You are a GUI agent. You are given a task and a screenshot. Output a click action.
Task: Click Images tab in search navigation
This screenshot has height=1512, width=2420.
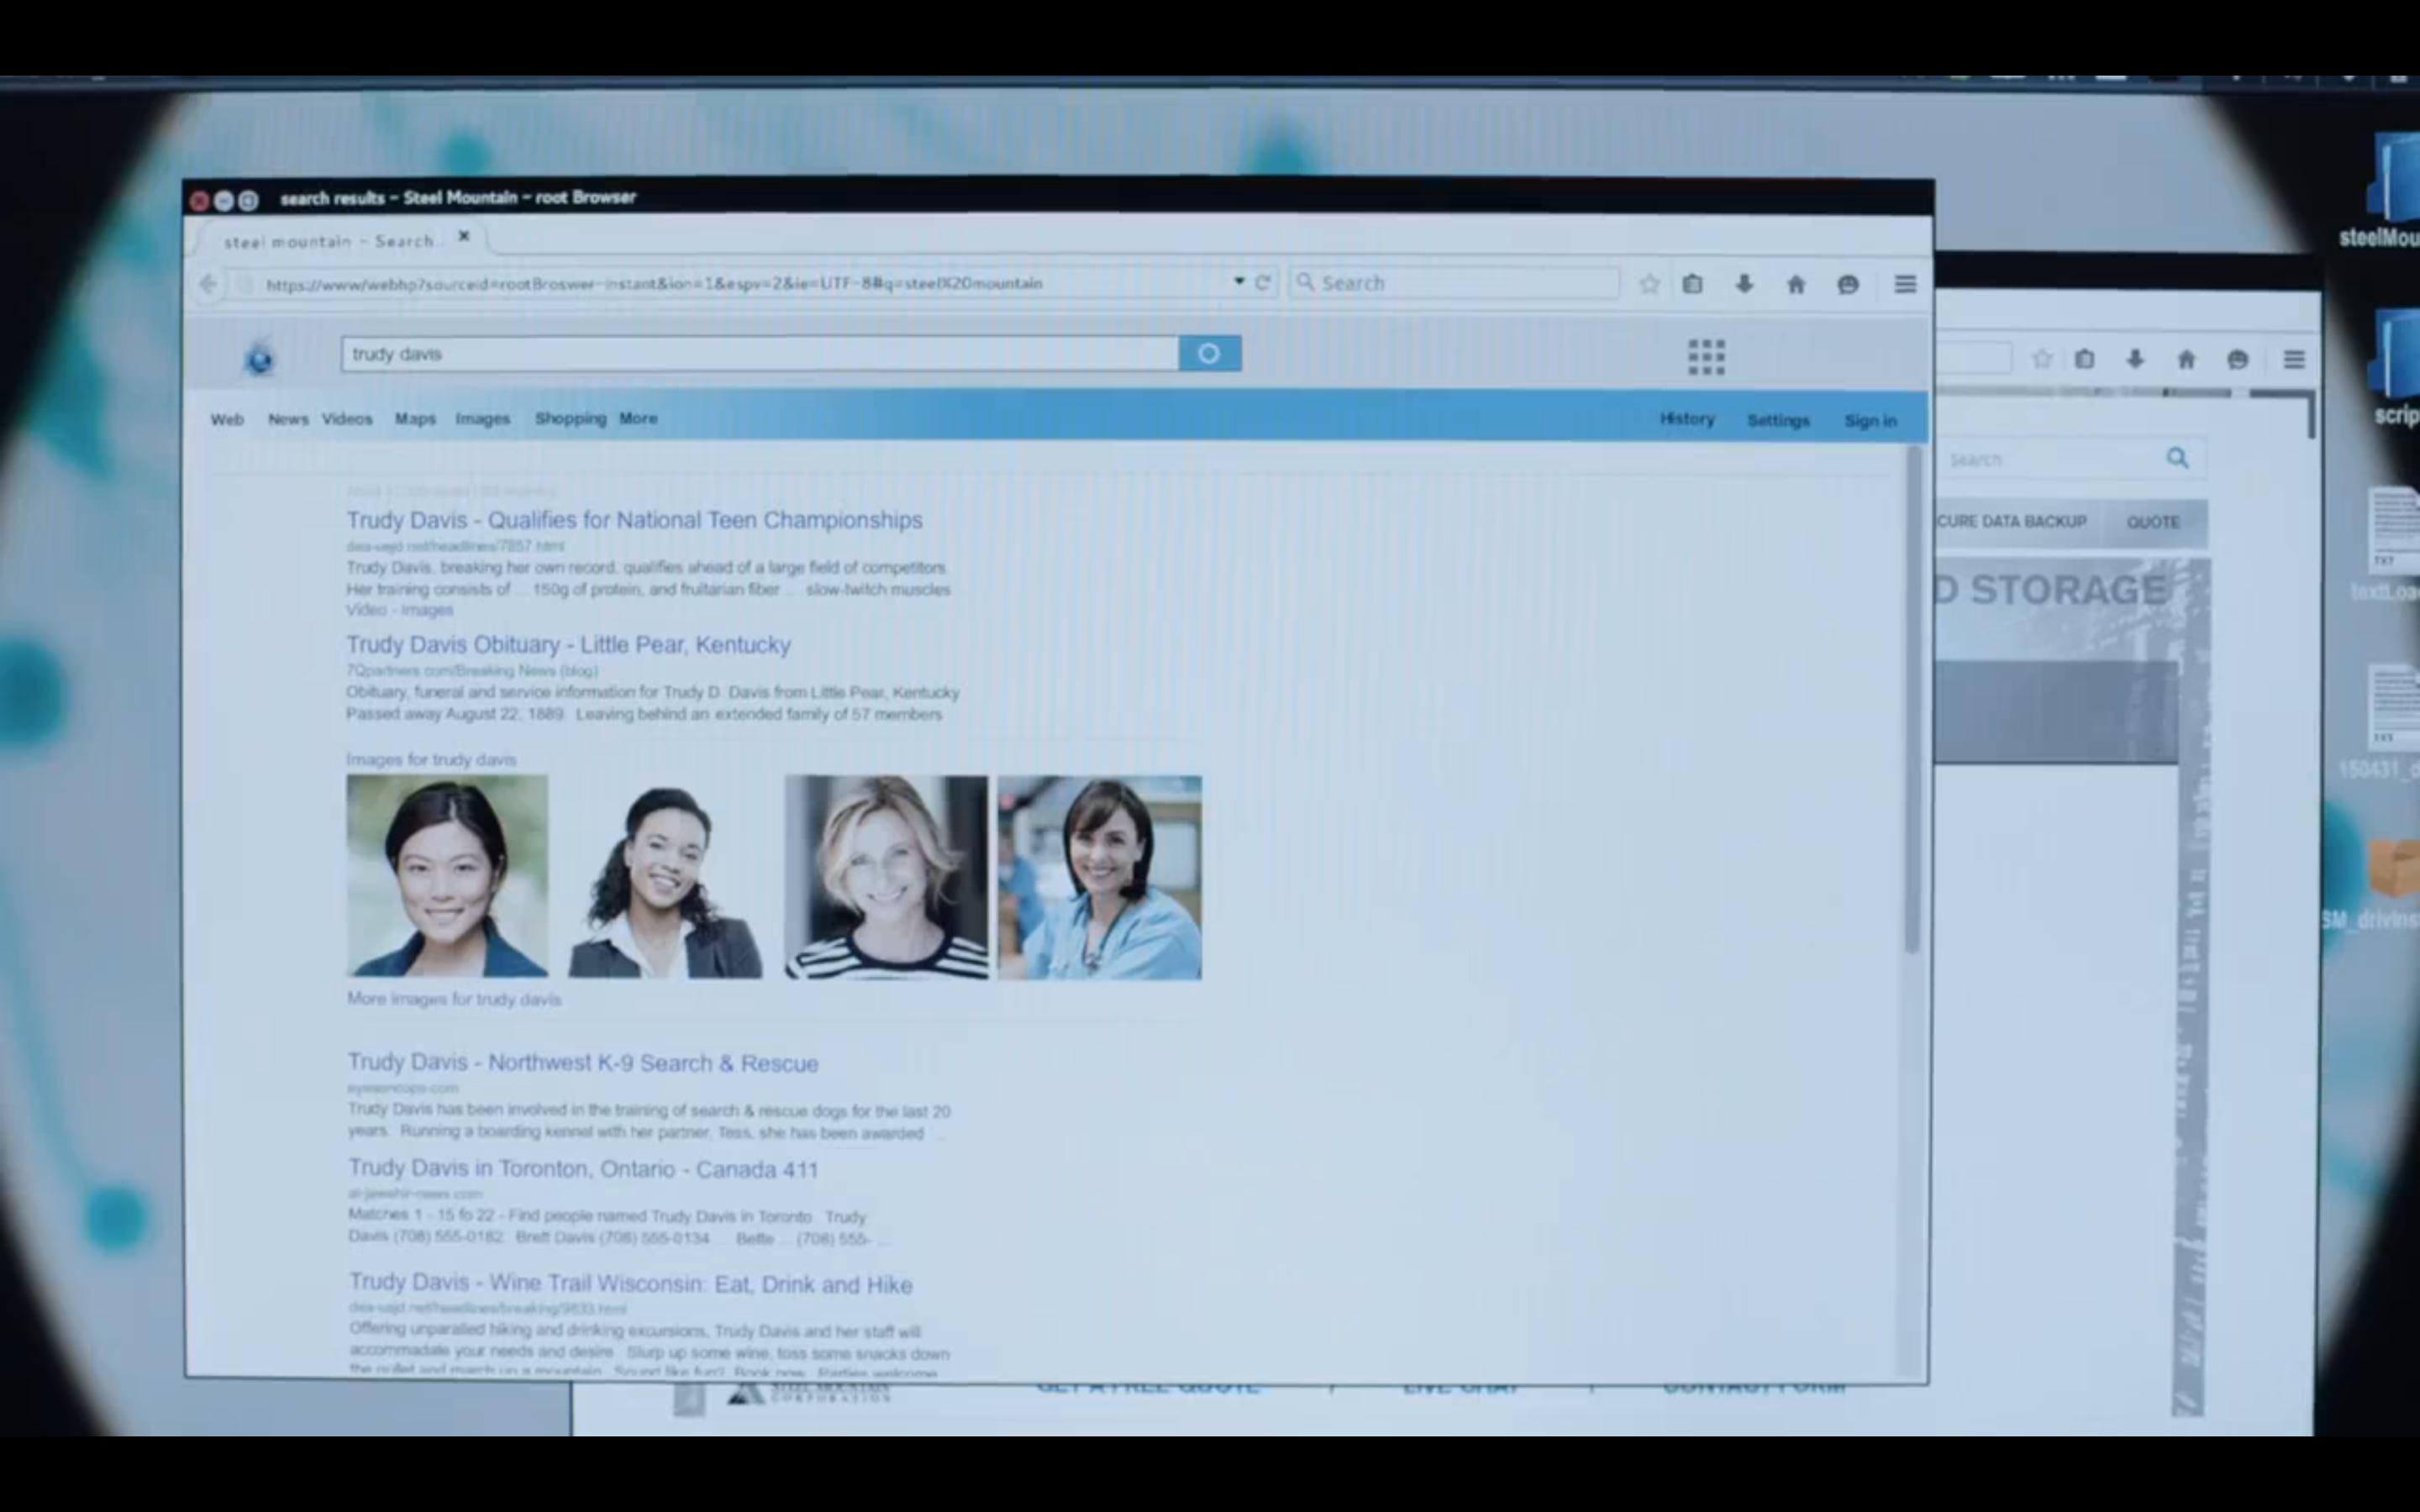[x=481, y=418]
